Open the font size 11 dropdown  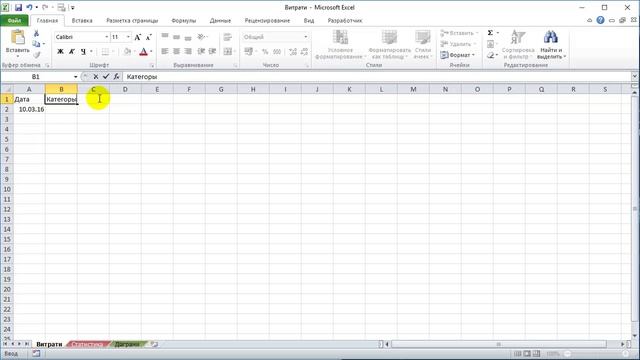(128, 37)
